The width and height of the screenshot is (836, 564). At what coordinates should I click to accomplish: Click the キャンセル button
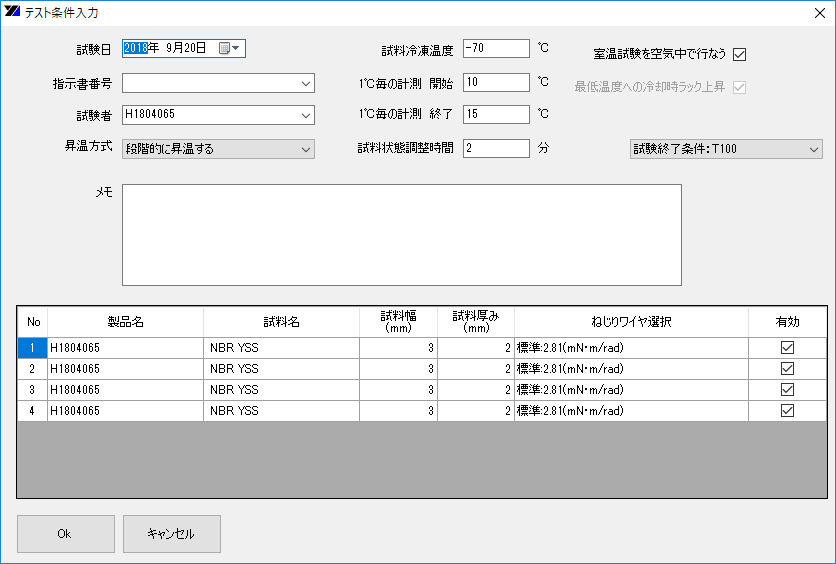point(171,534)
